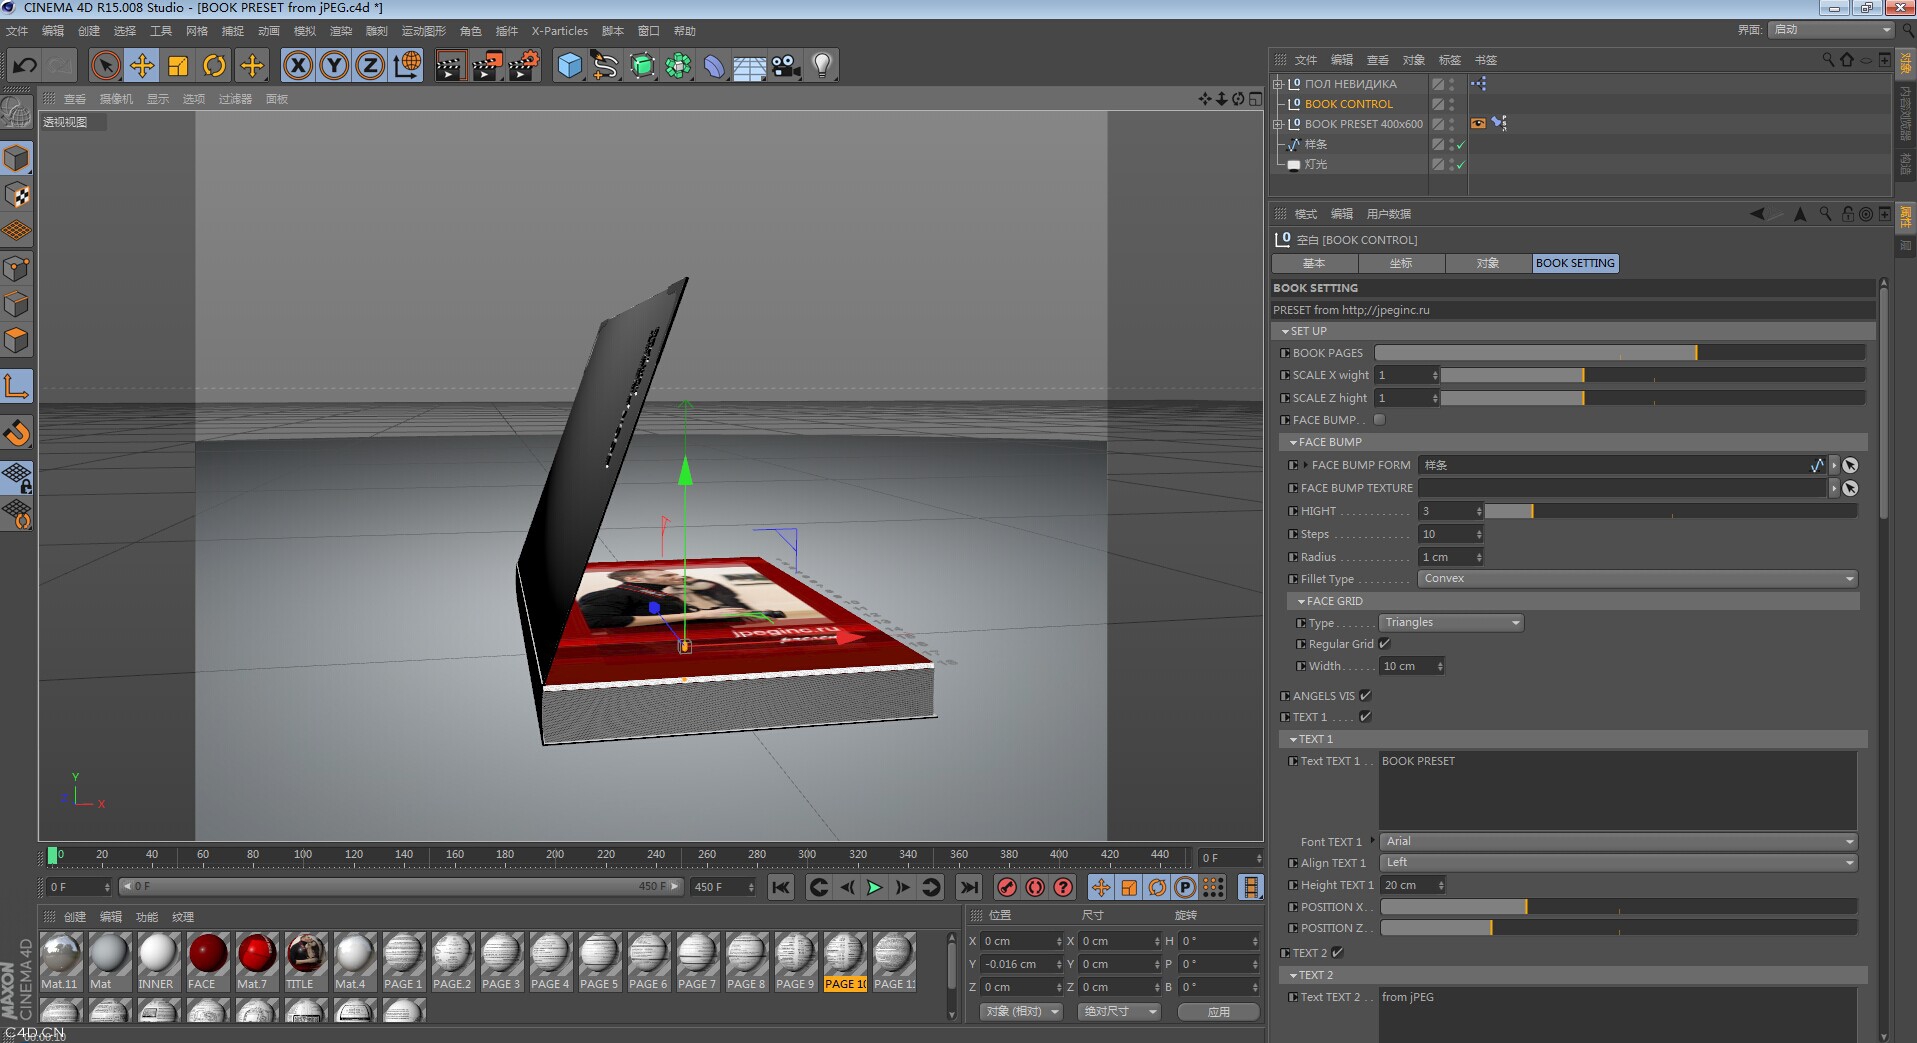This screenshot has width=1917, height=1043.
Task: Add a Light from the toolbar
Action: pyautogui.click(x=821, y=65)
